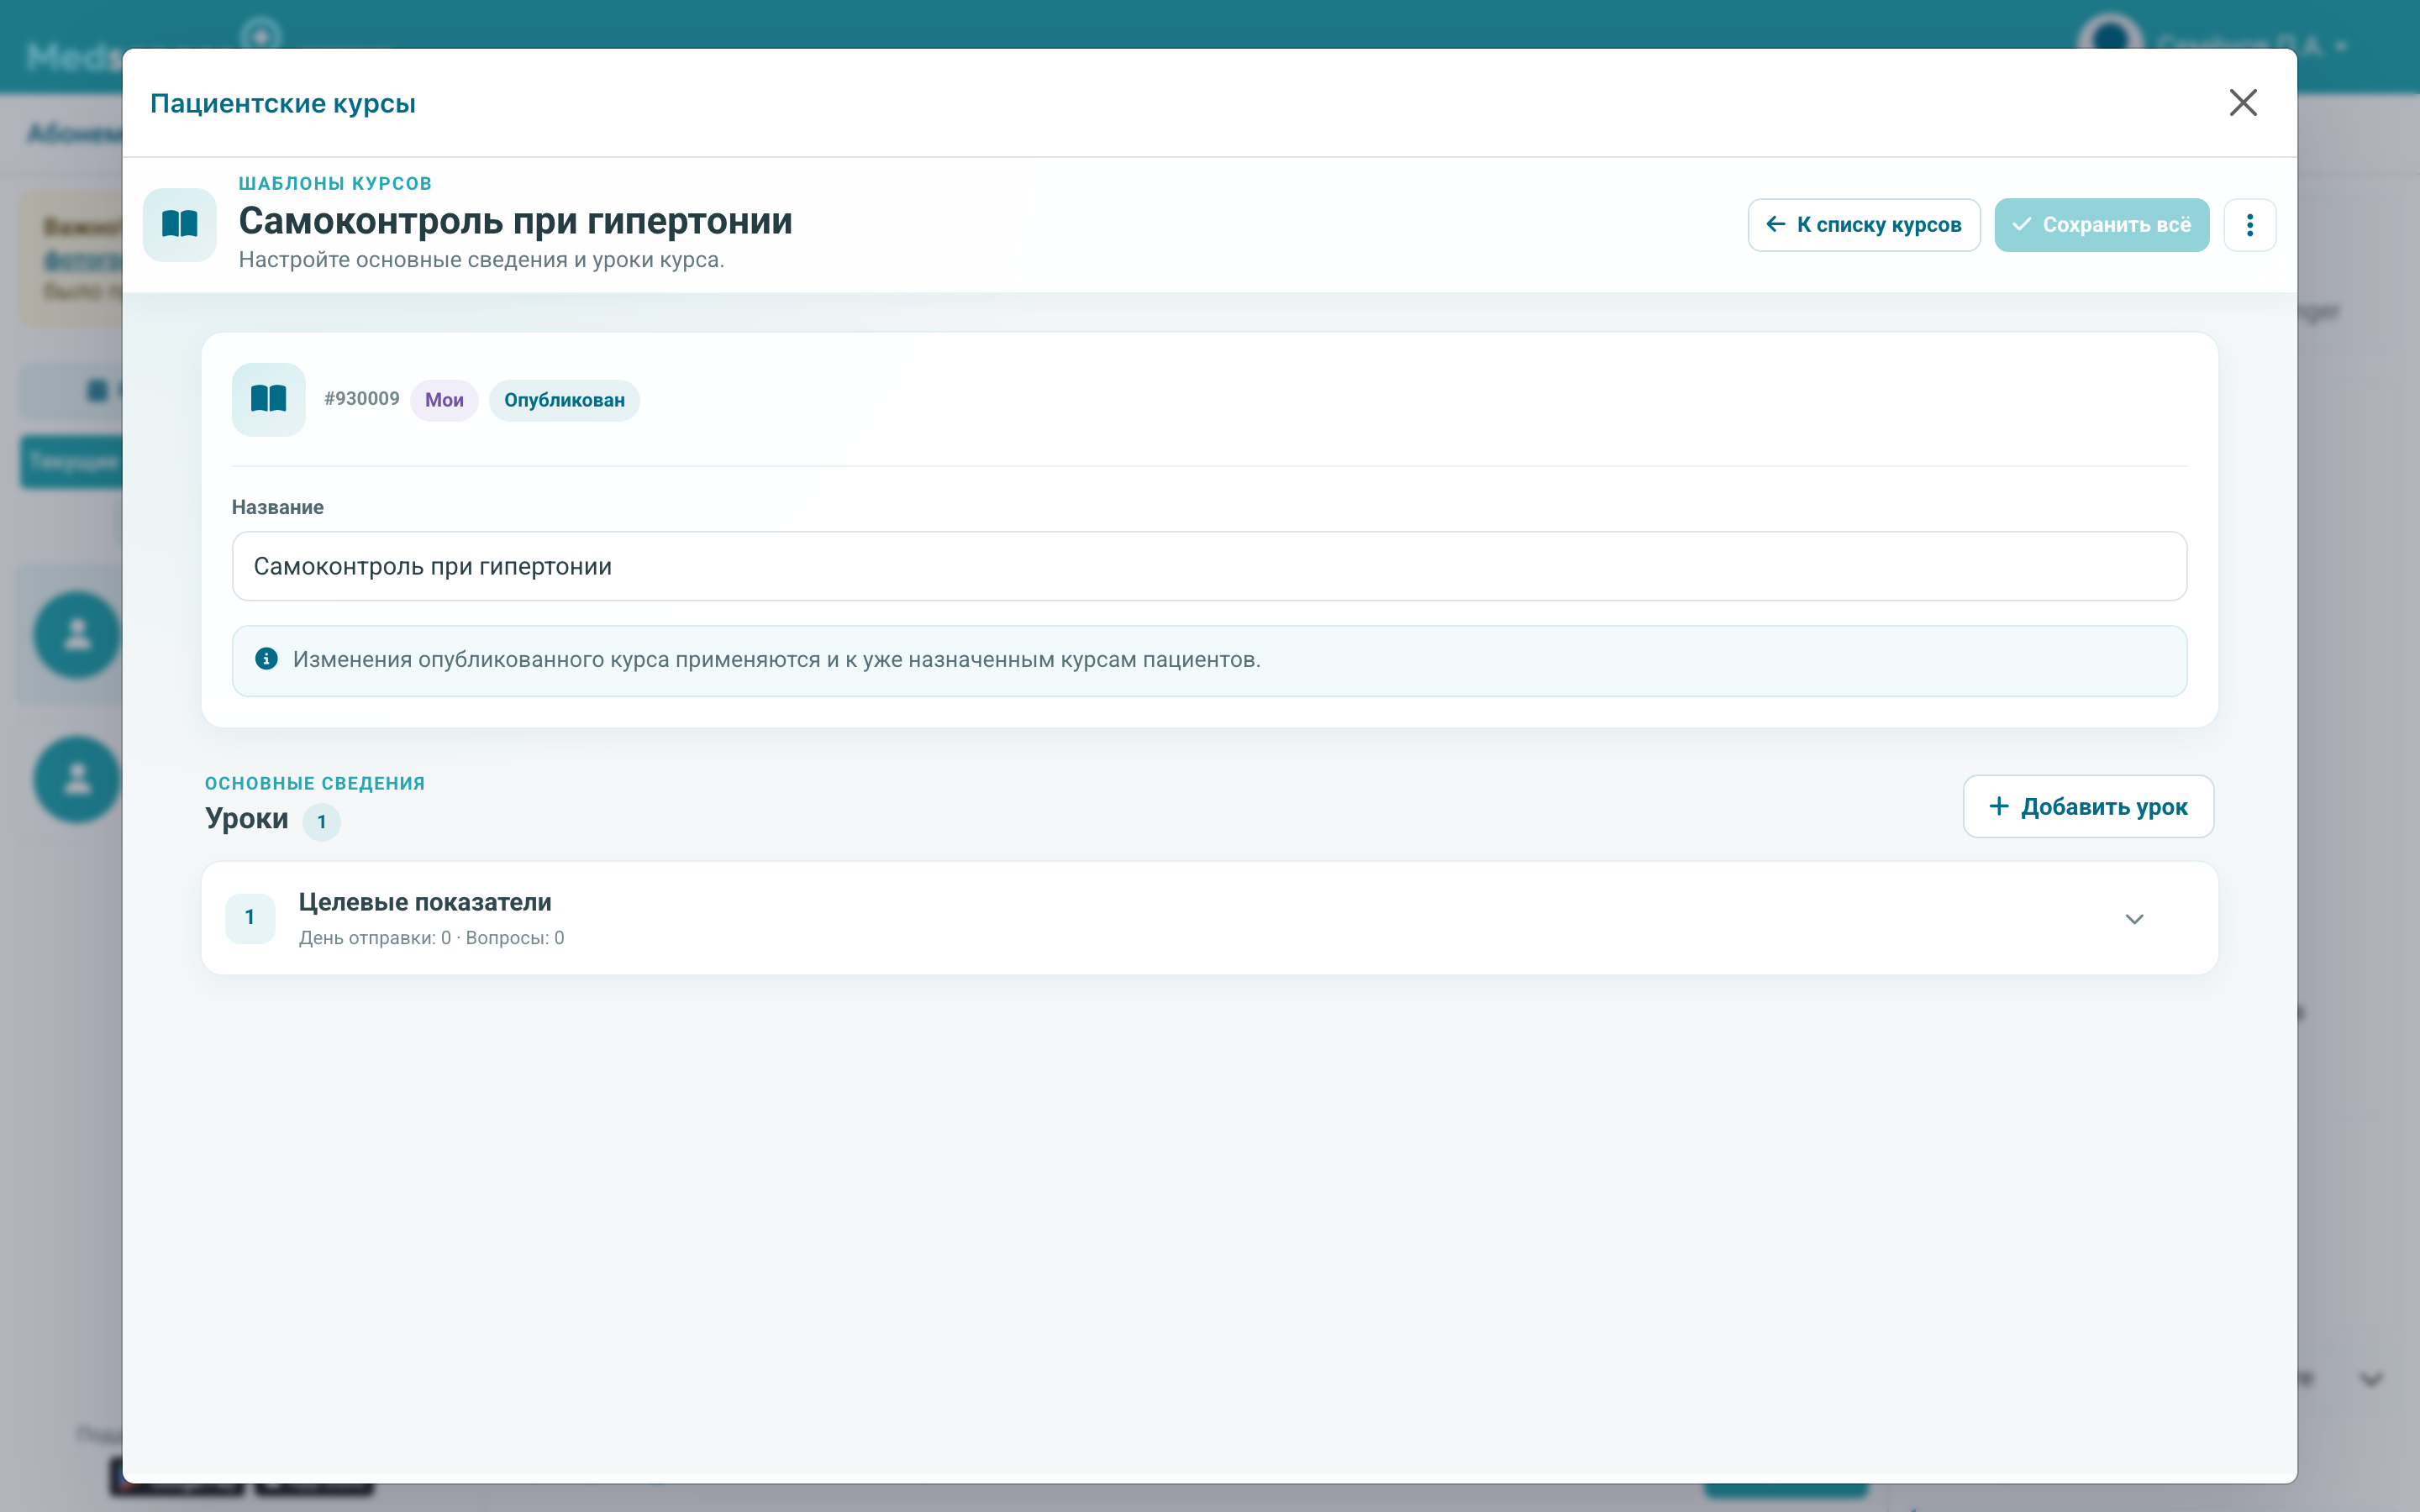Expand the Целевые показатели lesson chevron
The width and height of the screenshot is (2420, 1512).
(x=2134, y=919)
